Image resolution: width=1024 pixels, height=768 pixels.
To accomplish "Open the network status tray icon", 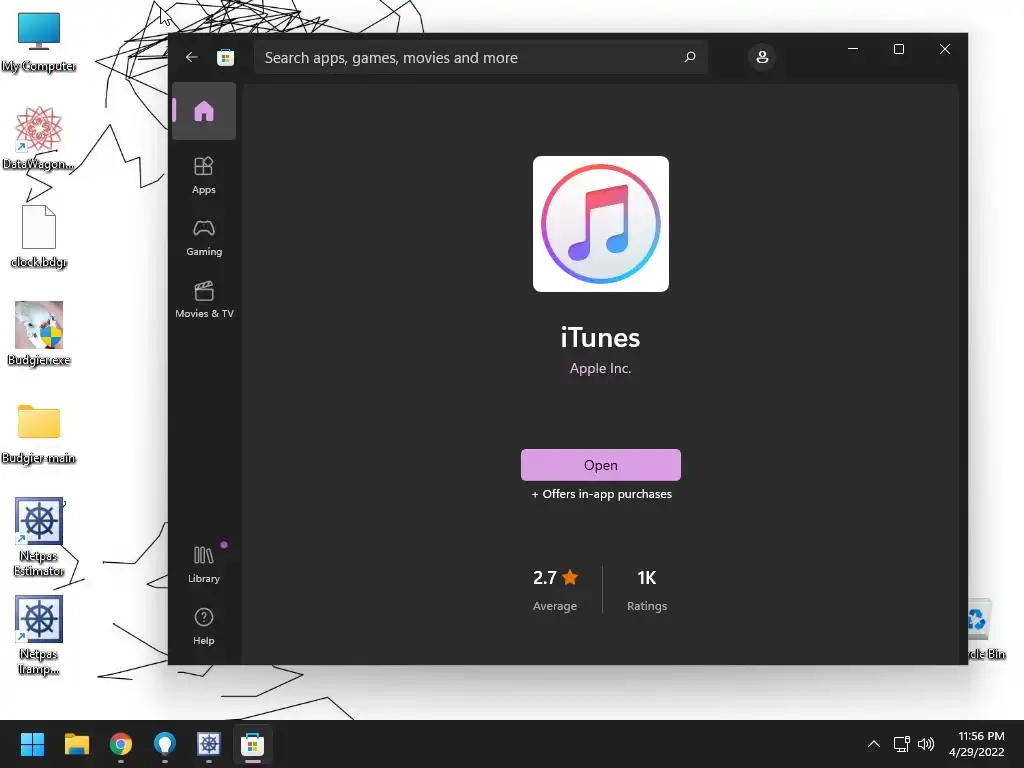I will click(902, 744).
